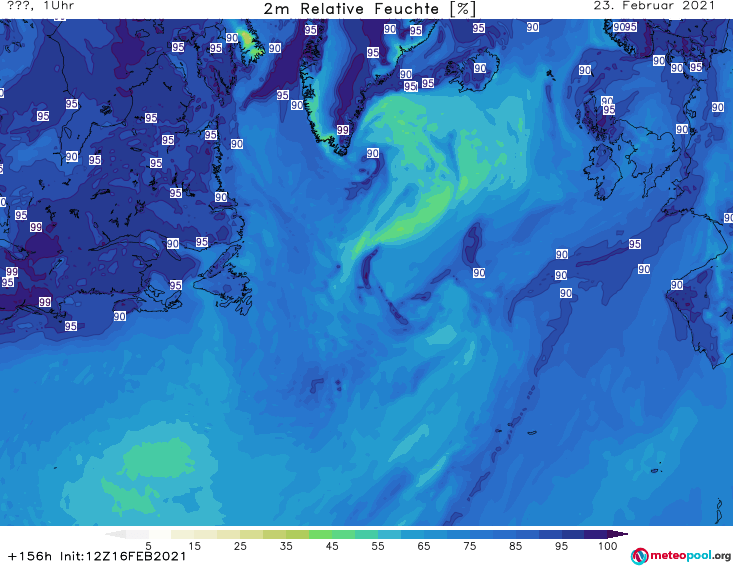Screen dimensions: 733x566
Task: Click the legend value '100'
Action: pos(607,546)
